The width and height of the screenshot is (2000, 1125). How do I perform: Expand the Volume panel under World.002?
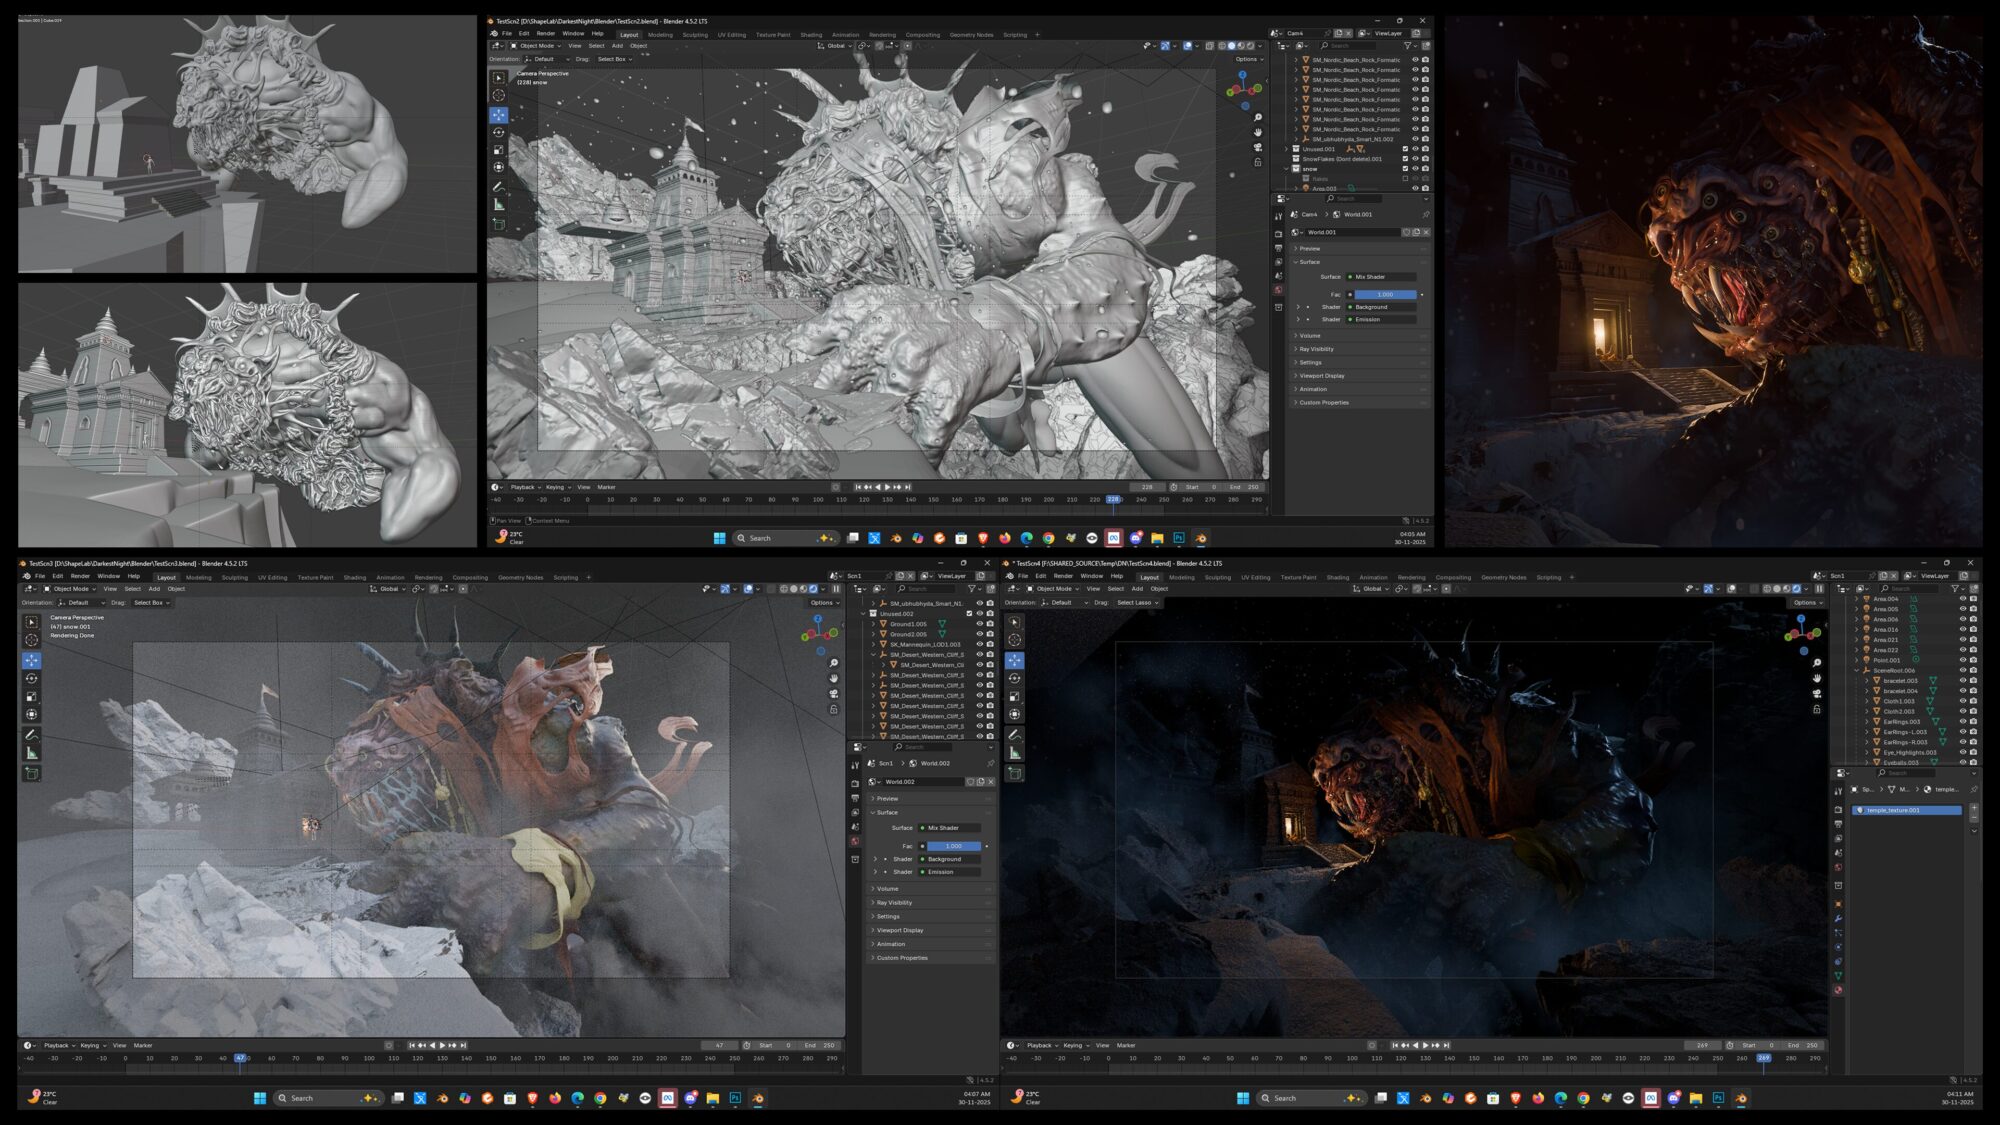tap(887, 889)
